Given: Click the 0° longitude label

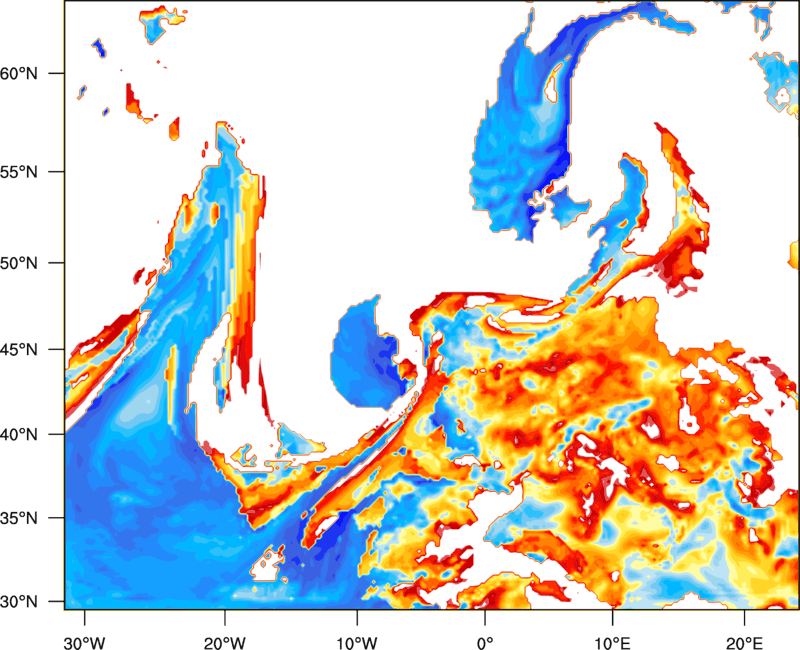Looking at the screenshot, I should (x=485, y=643).
